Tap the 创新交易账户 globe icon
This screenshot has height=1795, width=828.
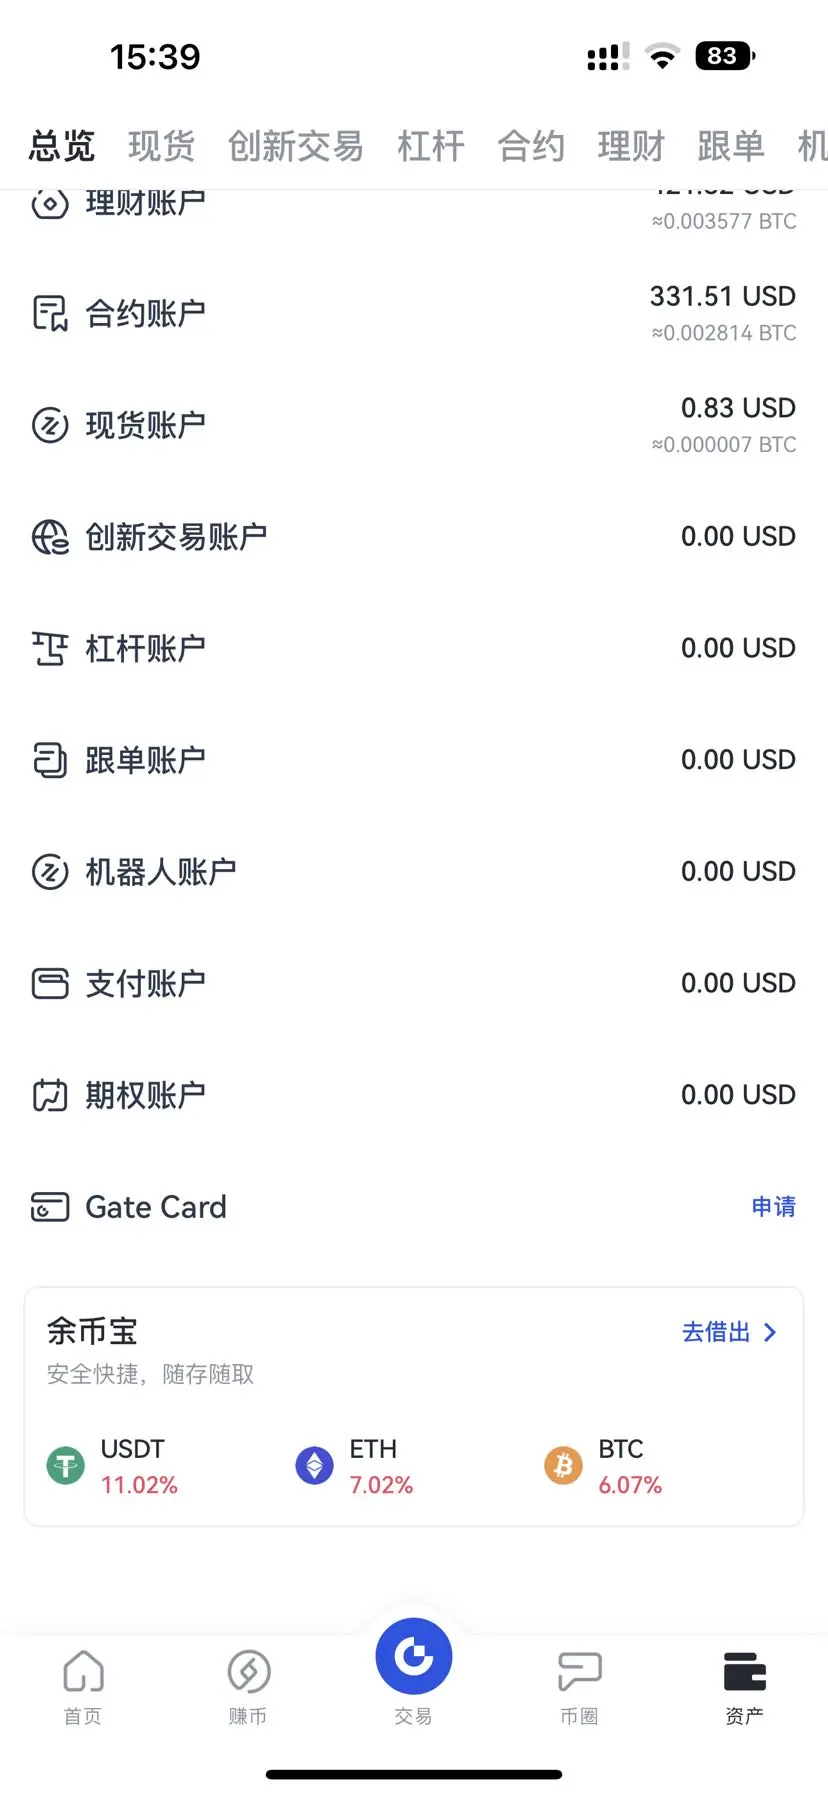point(50,537)
